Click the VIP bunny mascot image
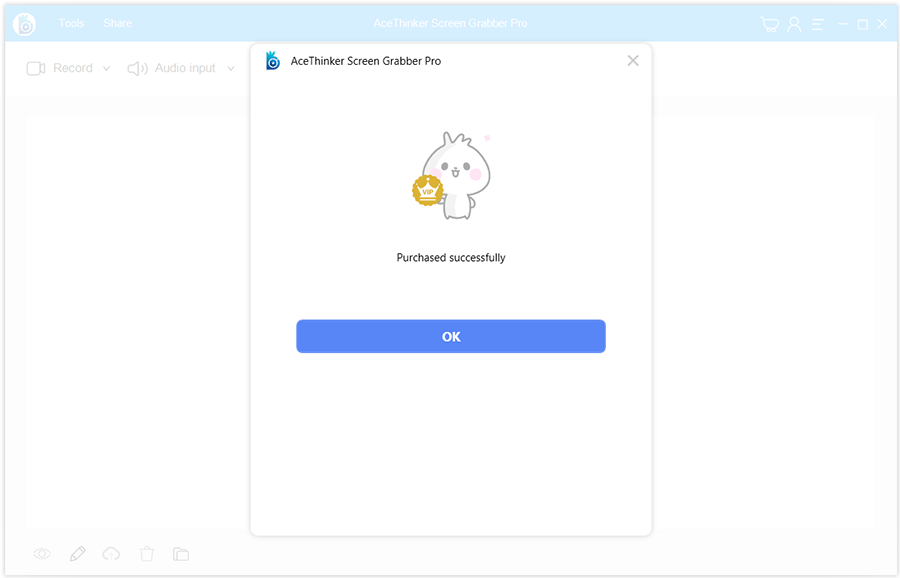The height and width of the screenshot is (578, 900). [x=452, y=176]
